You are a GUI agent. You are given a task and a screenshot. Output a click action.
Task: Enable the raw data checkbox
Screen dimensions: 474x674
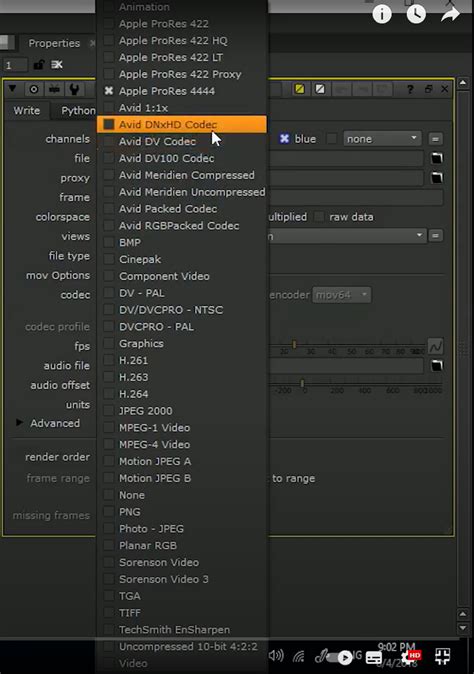[x=319, y=217]
